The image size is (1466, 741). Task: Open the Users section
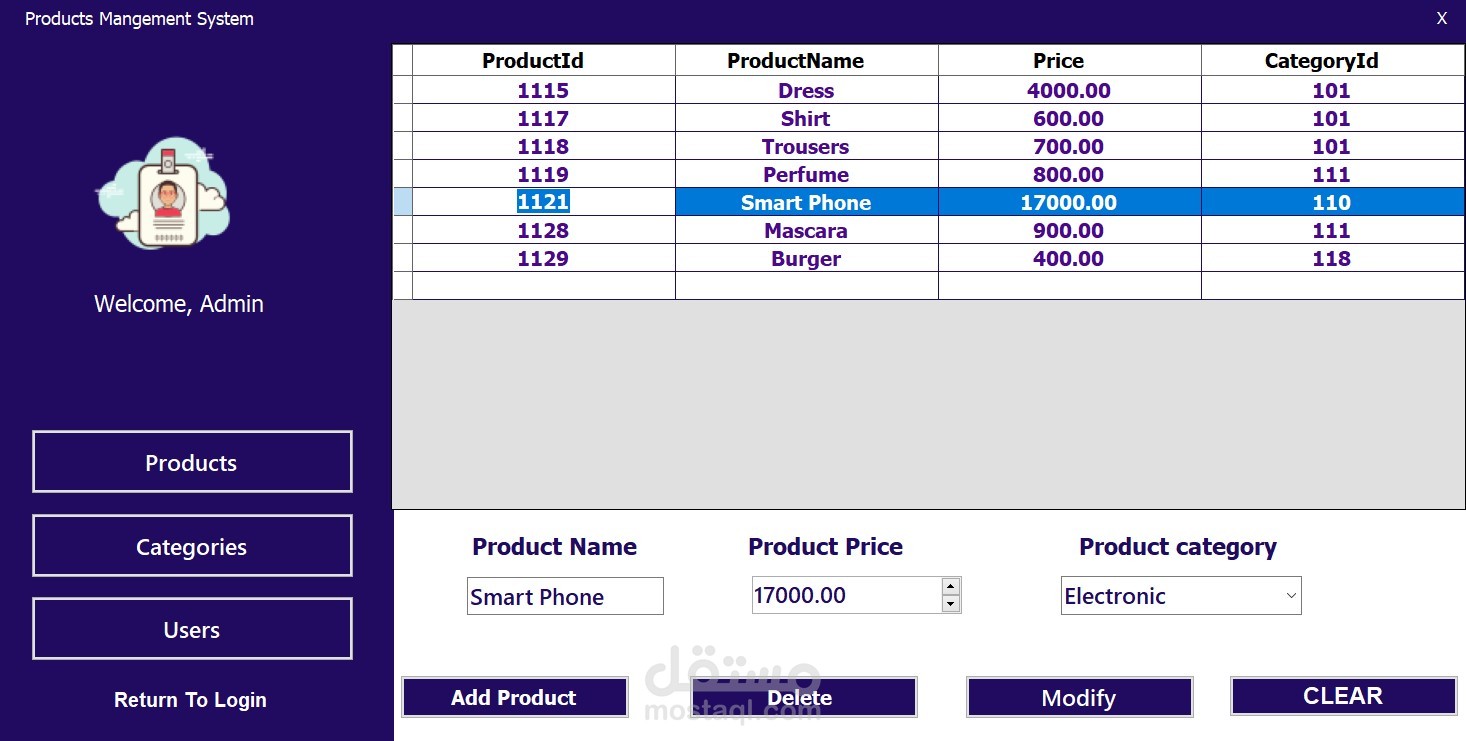point(192,629)
